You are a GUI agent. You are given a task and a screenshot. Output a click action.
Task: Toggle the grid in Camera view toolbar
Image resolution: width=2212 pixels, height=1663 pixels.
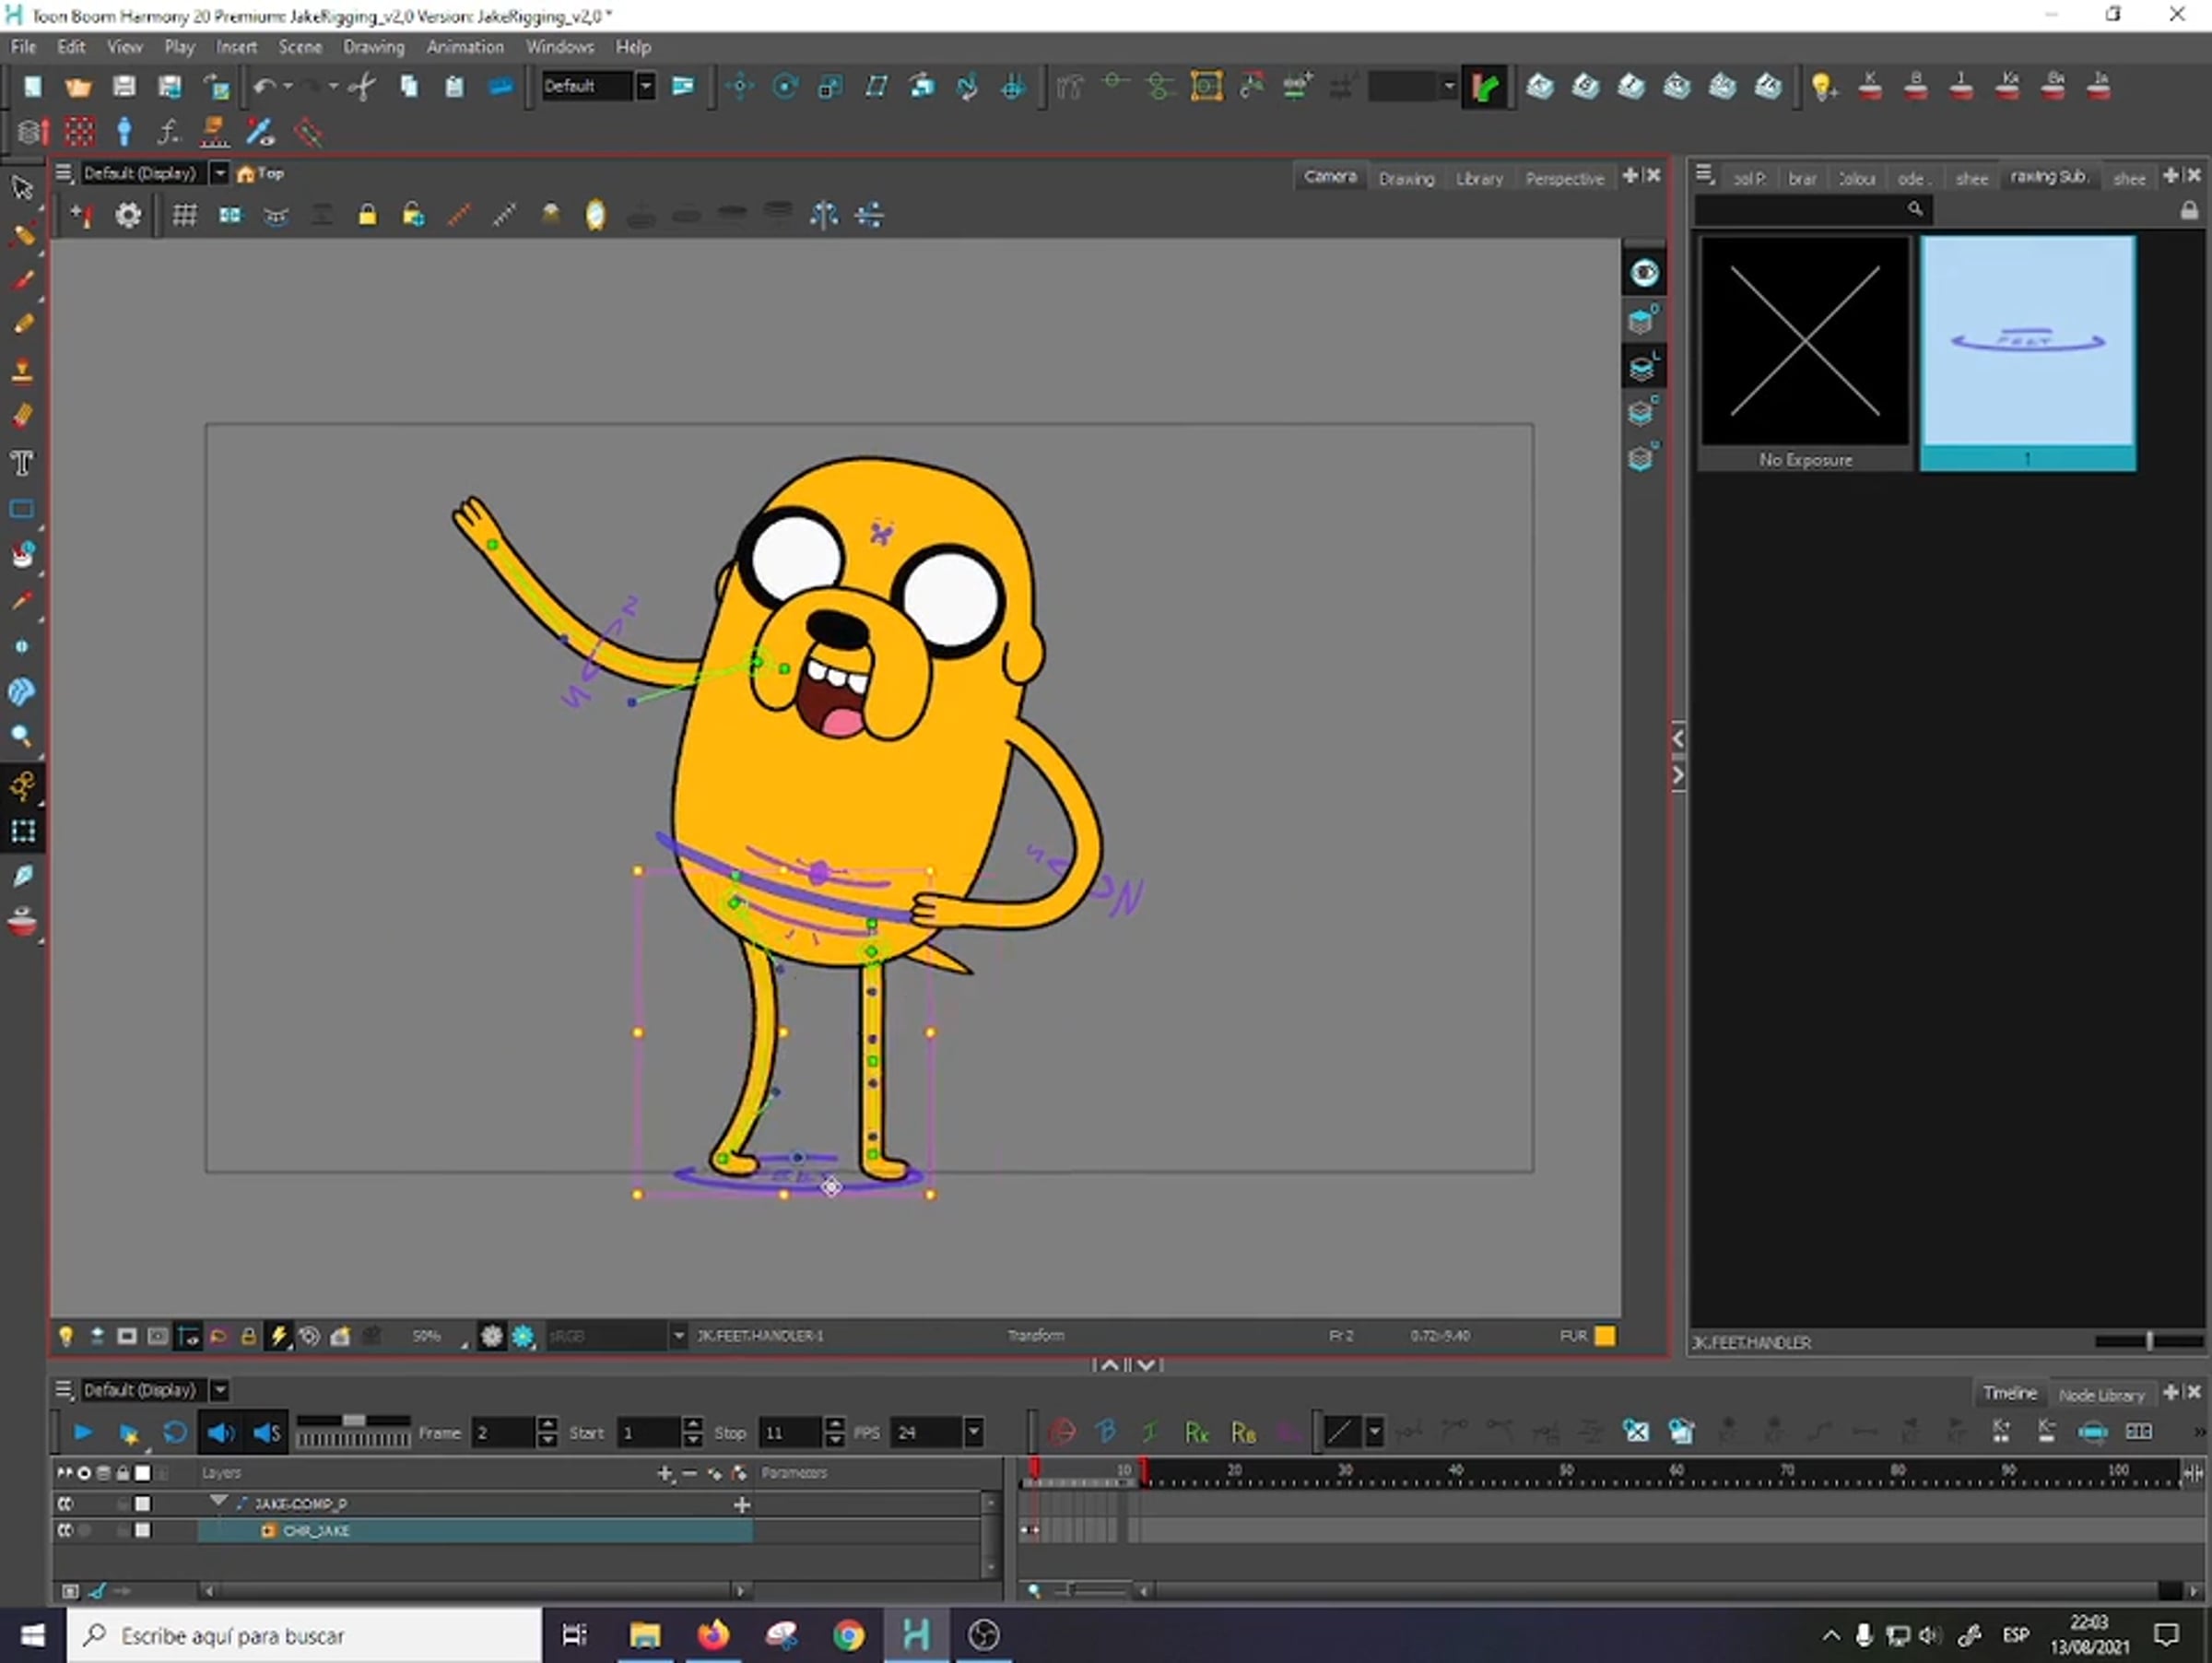(x=184, y=215)
